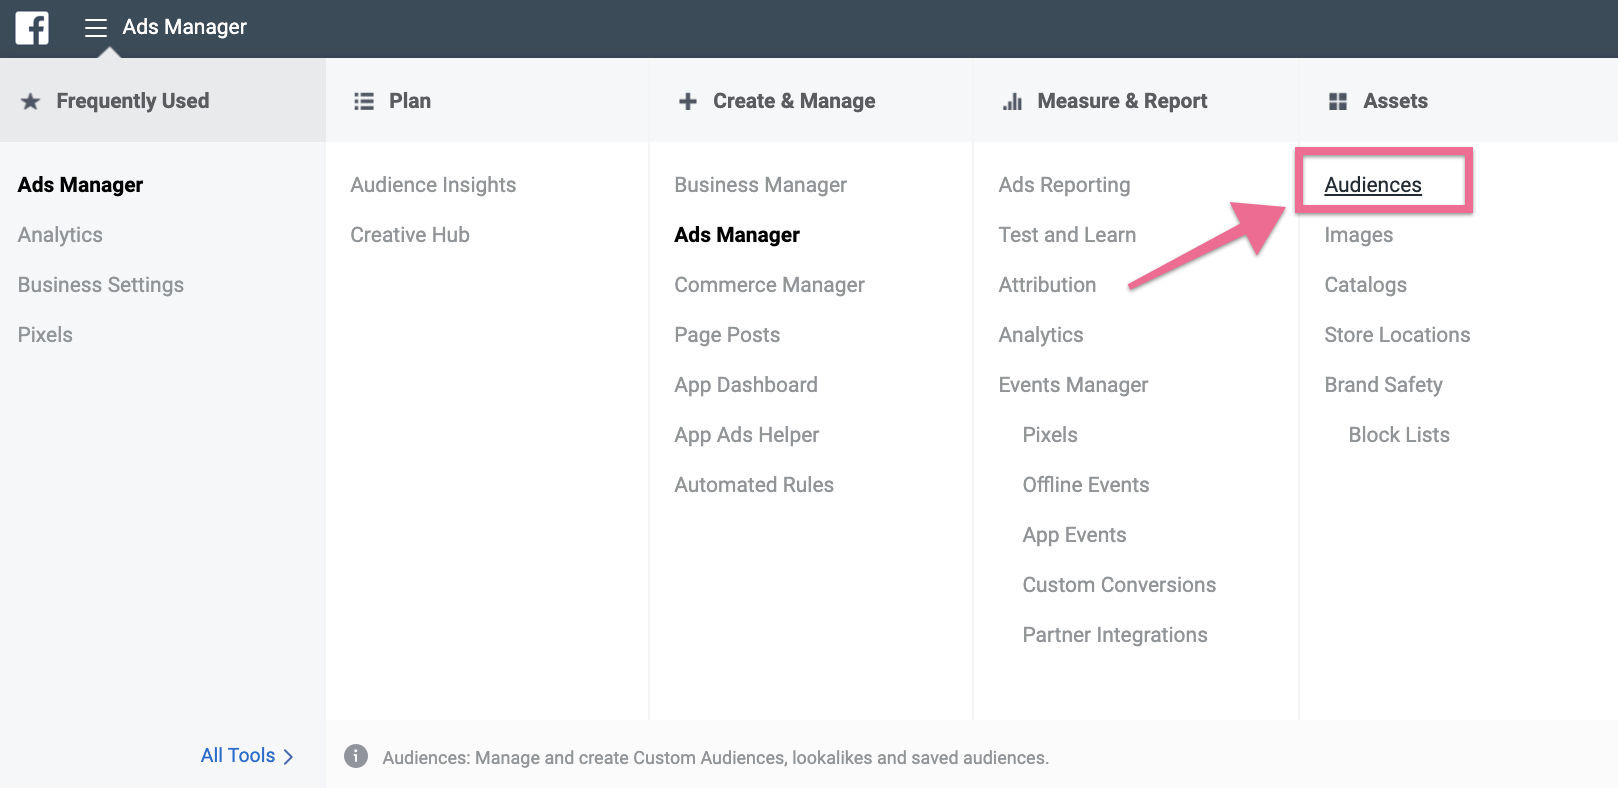This screenshot has width=1618, height=788.
Task: Click the Frequently Used heading
Action: pyautogui.click(x=133, y=101)
